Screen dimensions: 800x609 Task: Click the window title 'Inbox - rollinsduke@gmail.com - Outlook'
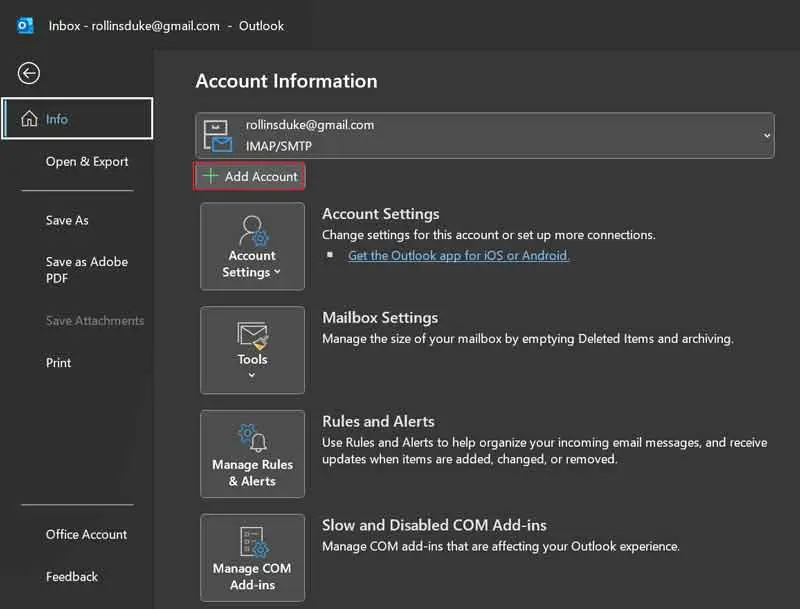166,26
